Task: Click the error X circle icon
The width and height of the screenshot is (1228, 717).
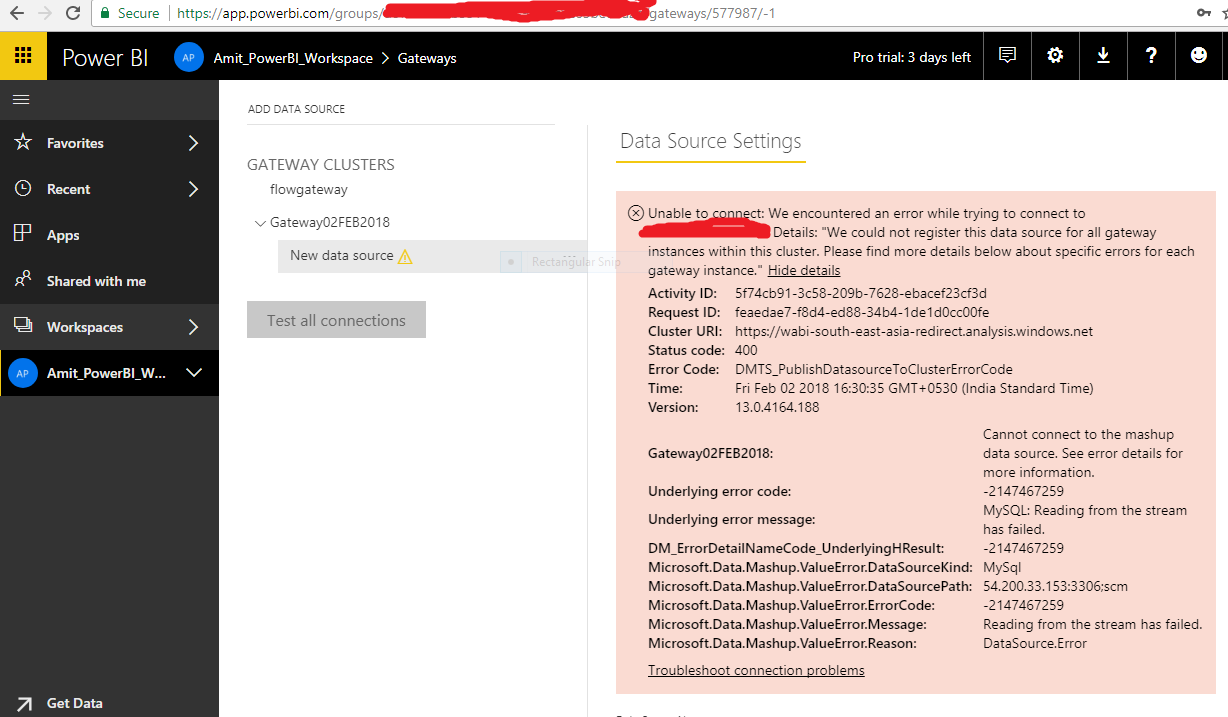Action: coord(636,213)
